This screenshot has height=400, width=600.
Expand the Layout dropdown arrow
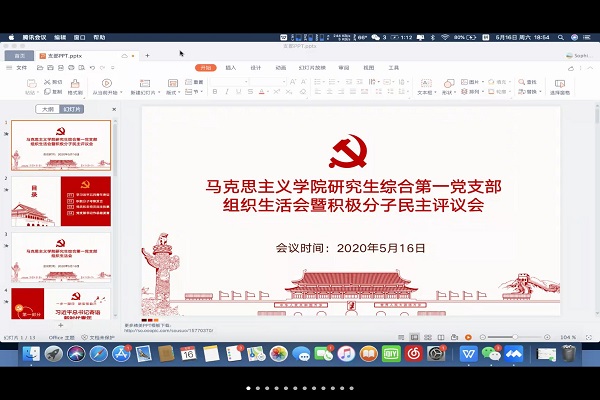[x=179, y=93]
